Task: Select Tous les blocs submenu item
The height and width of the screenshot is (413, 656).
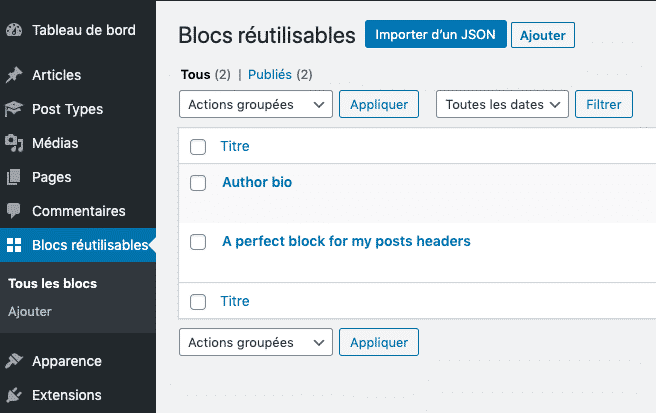Action: tap(53, 283)
